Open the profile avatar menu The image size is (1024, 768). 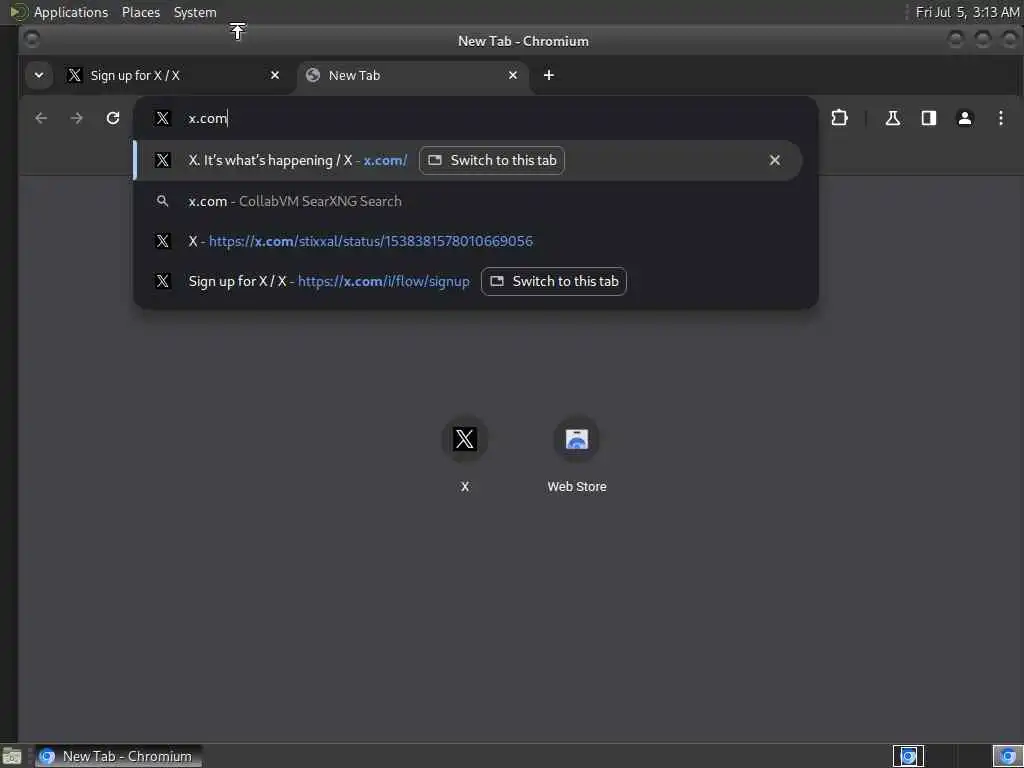point(965,118)
